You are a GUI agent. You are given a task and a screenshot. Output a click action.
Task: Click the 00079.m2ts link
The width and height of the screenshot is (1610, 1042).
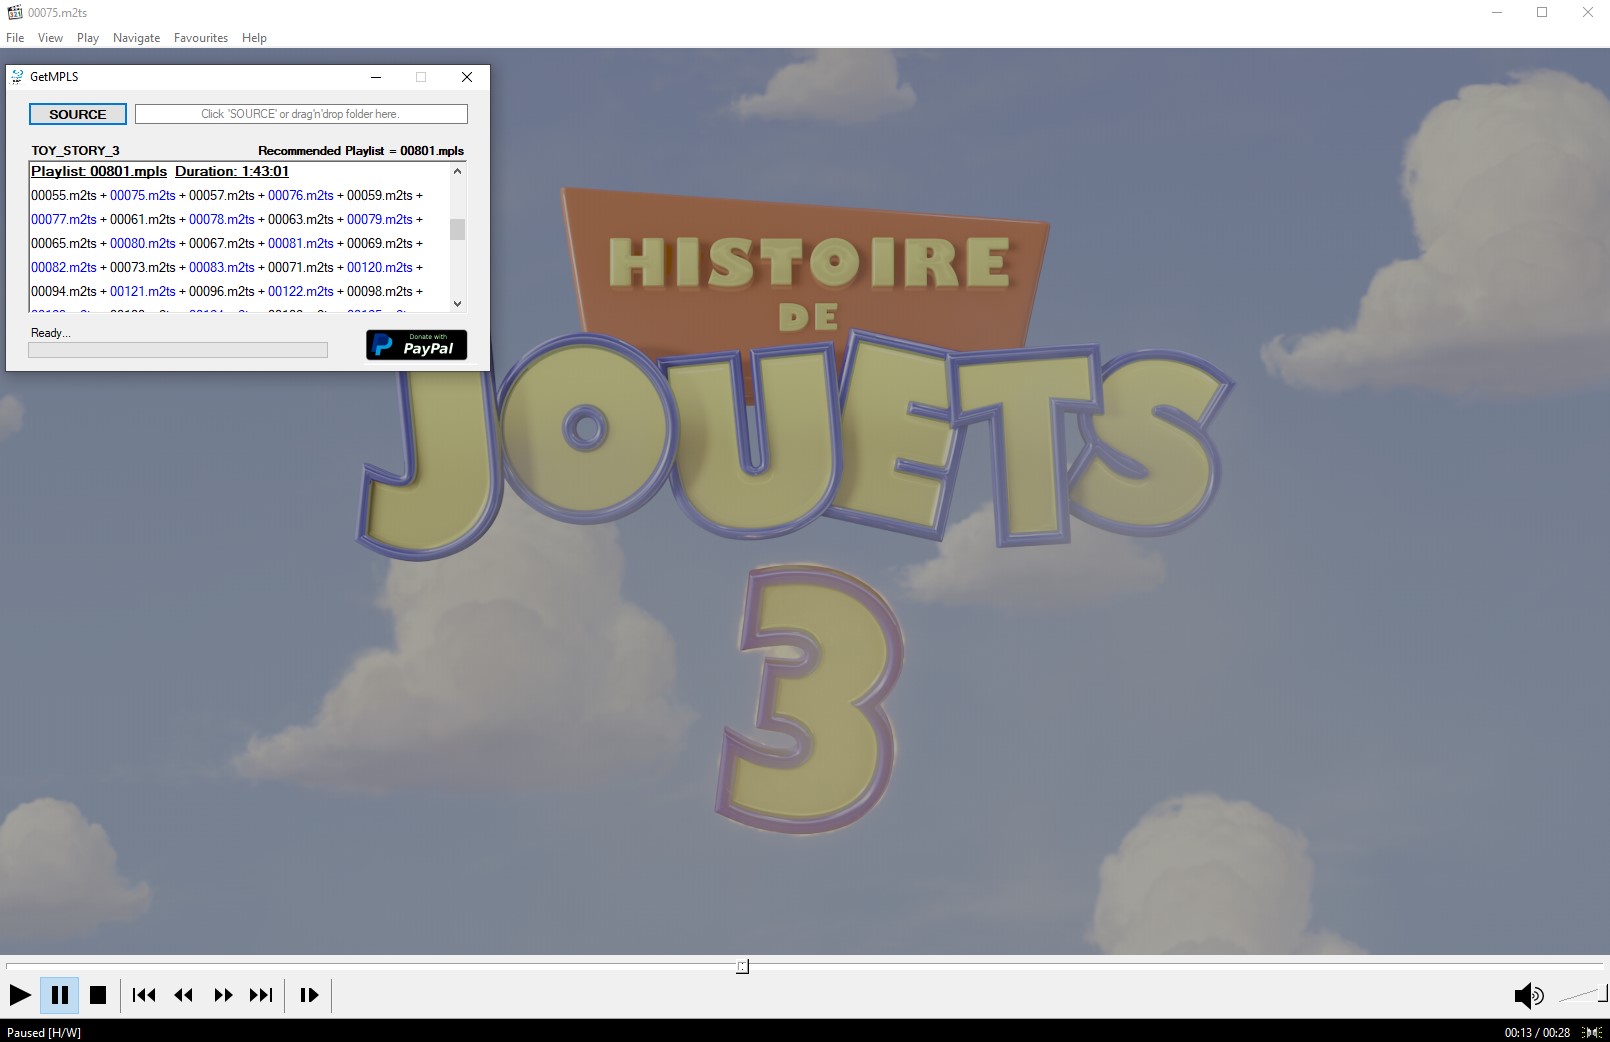coord(380,219)
